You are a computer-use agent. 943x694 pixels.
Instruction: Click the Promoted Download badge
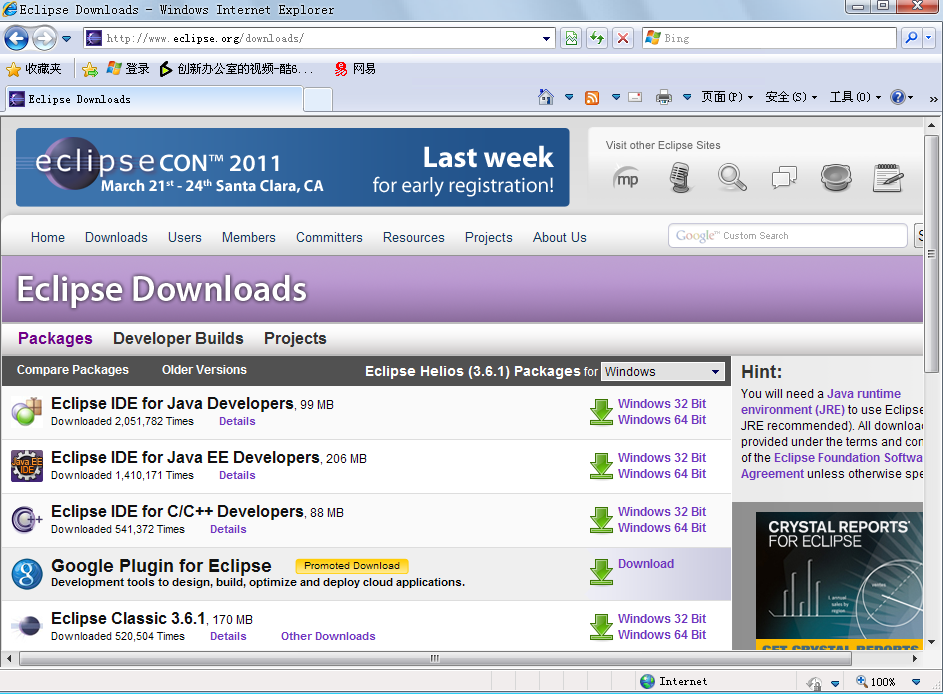click(352, 566)
